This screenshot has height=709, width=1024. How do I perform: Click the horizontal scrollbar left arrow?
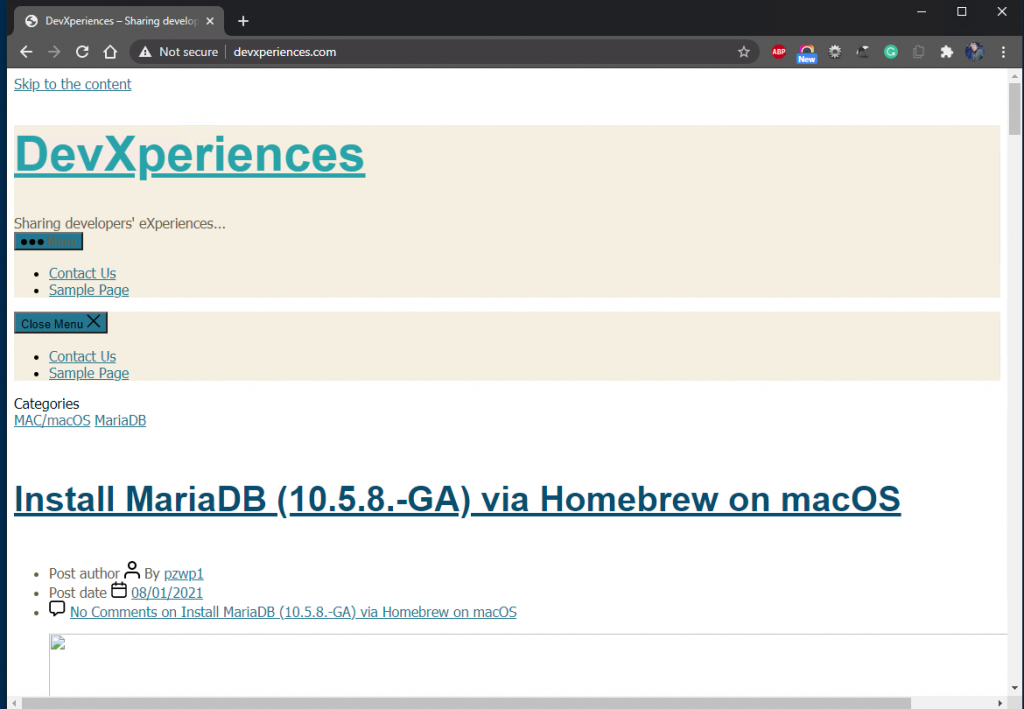14,703
